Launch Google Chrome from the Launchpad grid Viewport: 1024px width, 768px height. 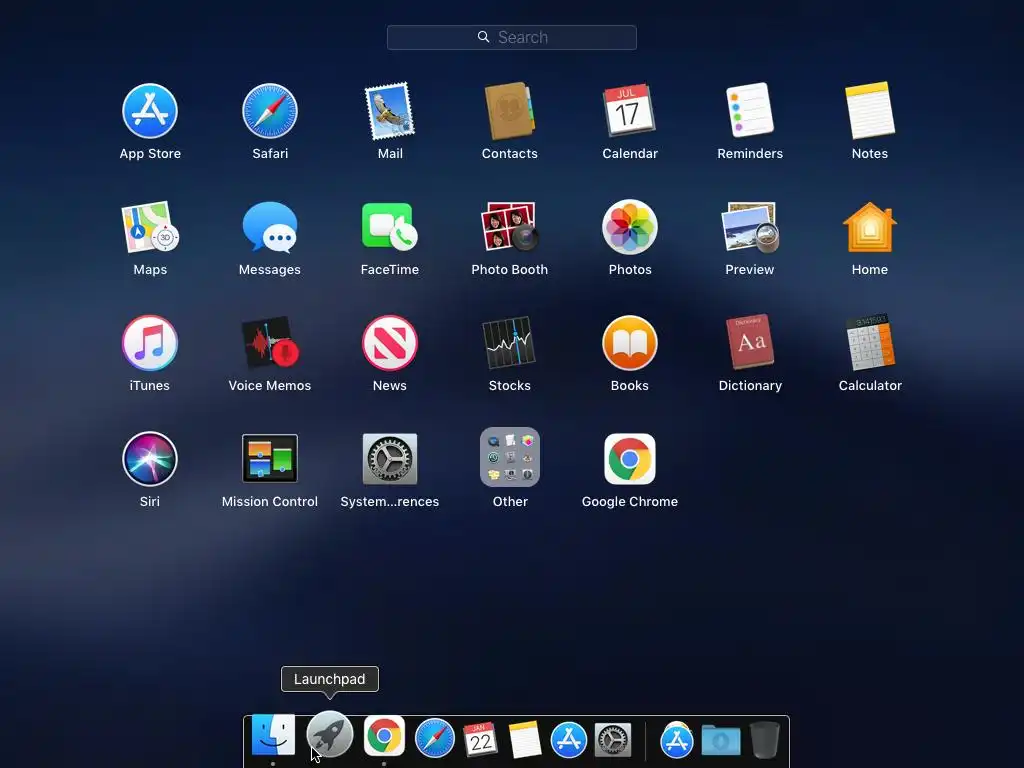[x=630, y=458]
